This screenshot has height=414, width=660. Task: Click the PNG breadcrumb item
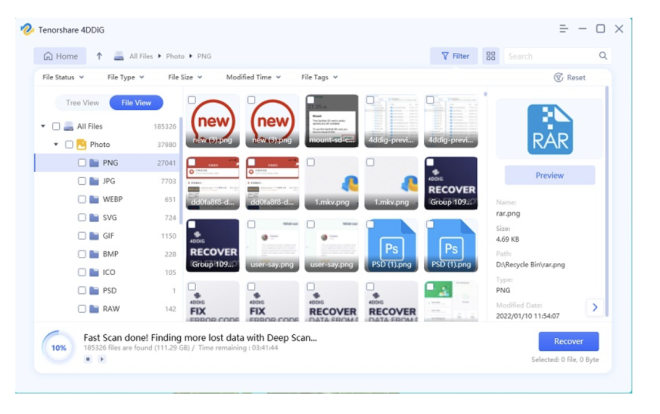click(x=204, y=56)
